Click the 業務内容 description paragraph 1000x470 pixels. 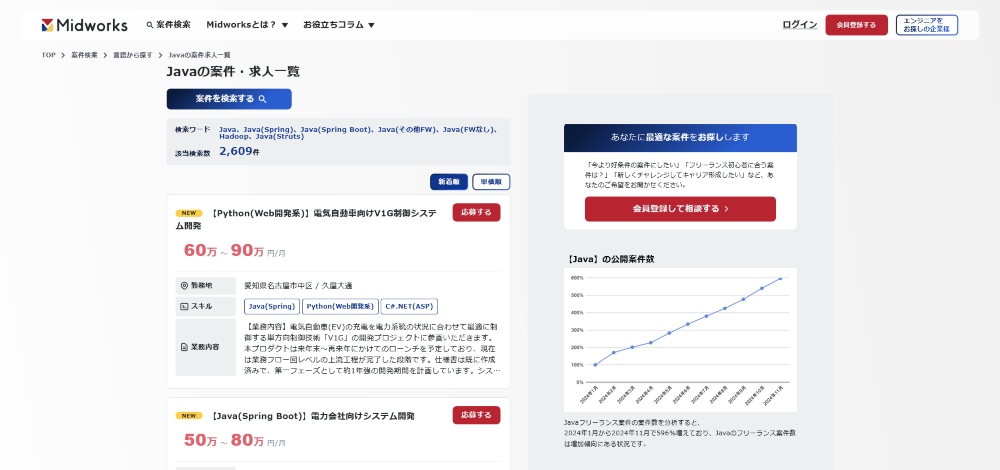(x=372, y=348)
